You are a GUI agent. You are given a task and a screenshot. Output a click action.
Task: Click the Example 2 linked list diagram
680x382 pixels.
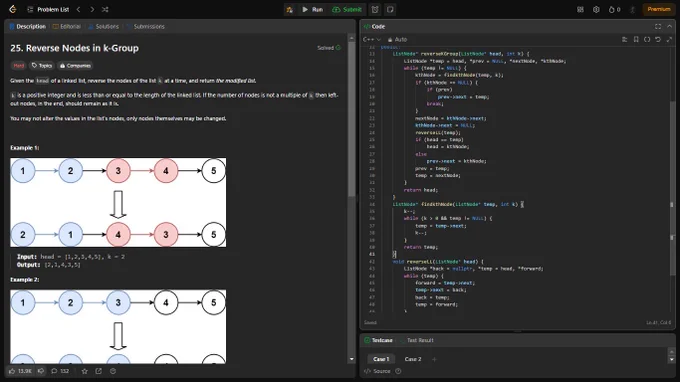tap(118, 327)
